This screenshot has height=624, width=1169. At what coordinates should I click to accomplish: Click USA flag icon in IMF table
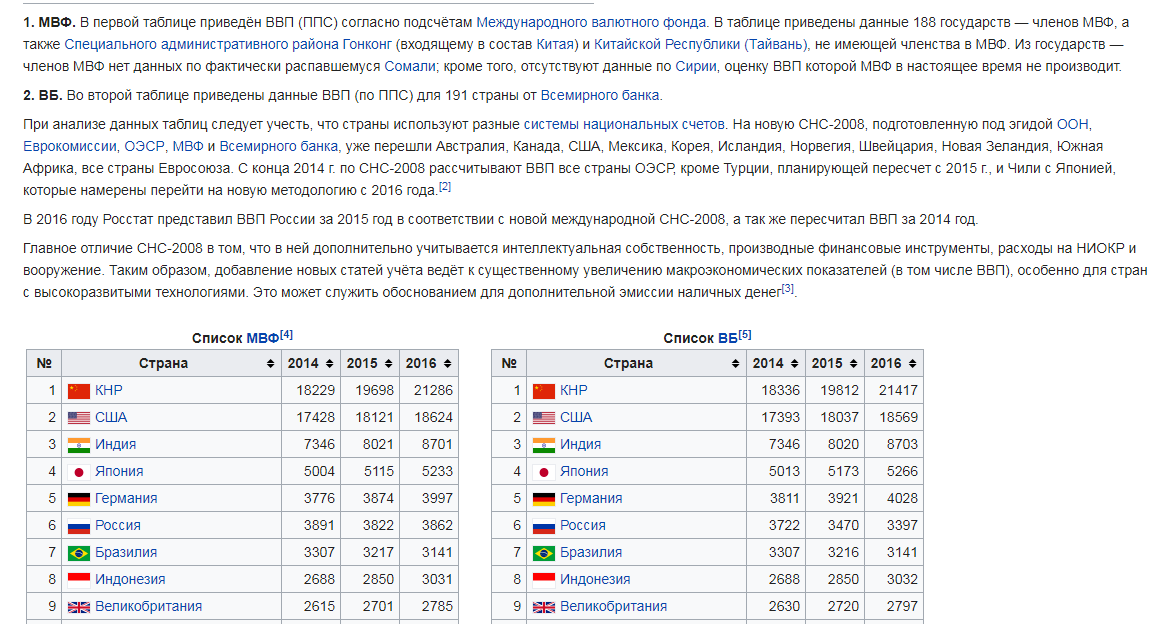click(78, 417)
